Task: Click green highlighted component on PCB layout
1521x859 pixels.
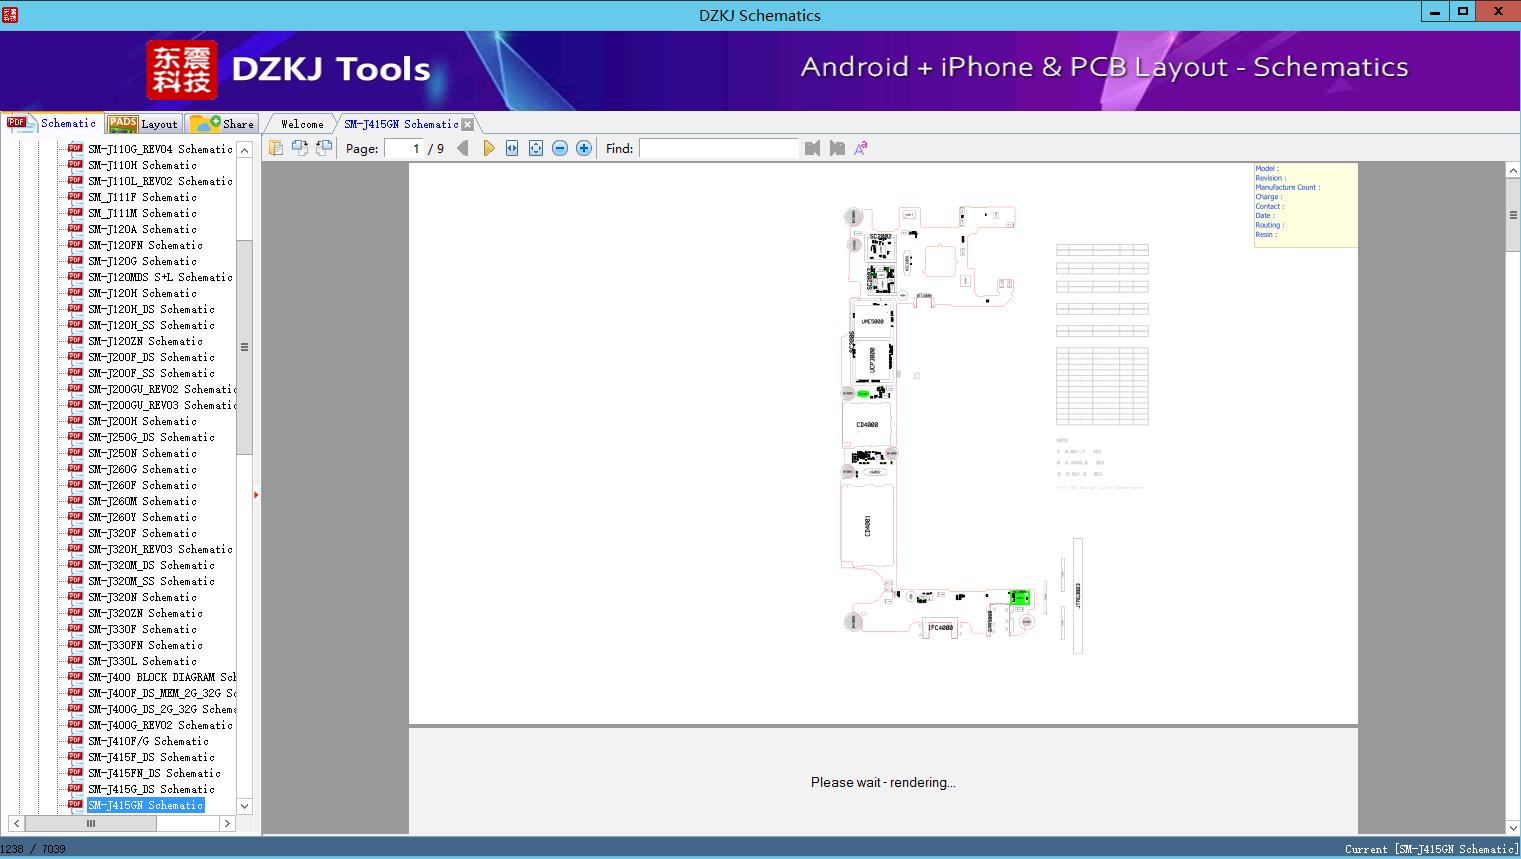Action: (1019, 598)
